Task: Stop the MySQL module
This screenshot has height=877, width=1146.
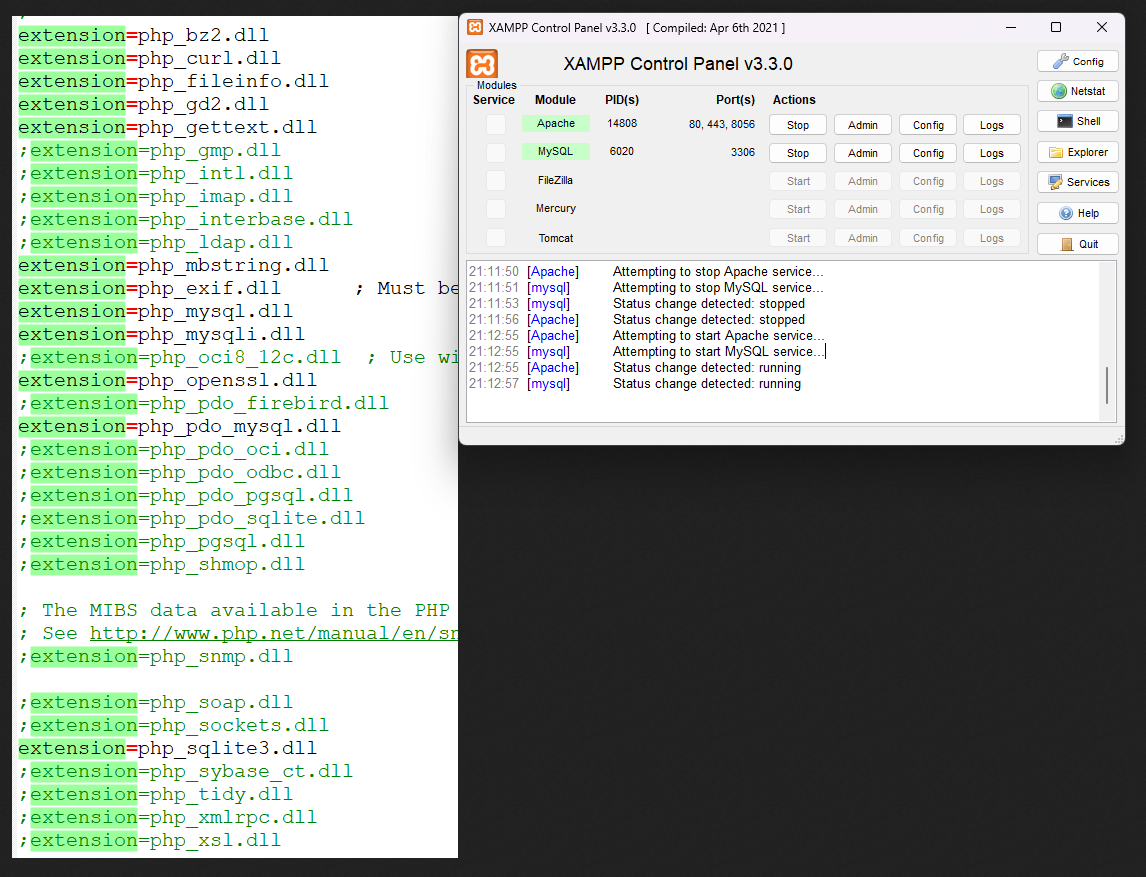Action: 797,153
